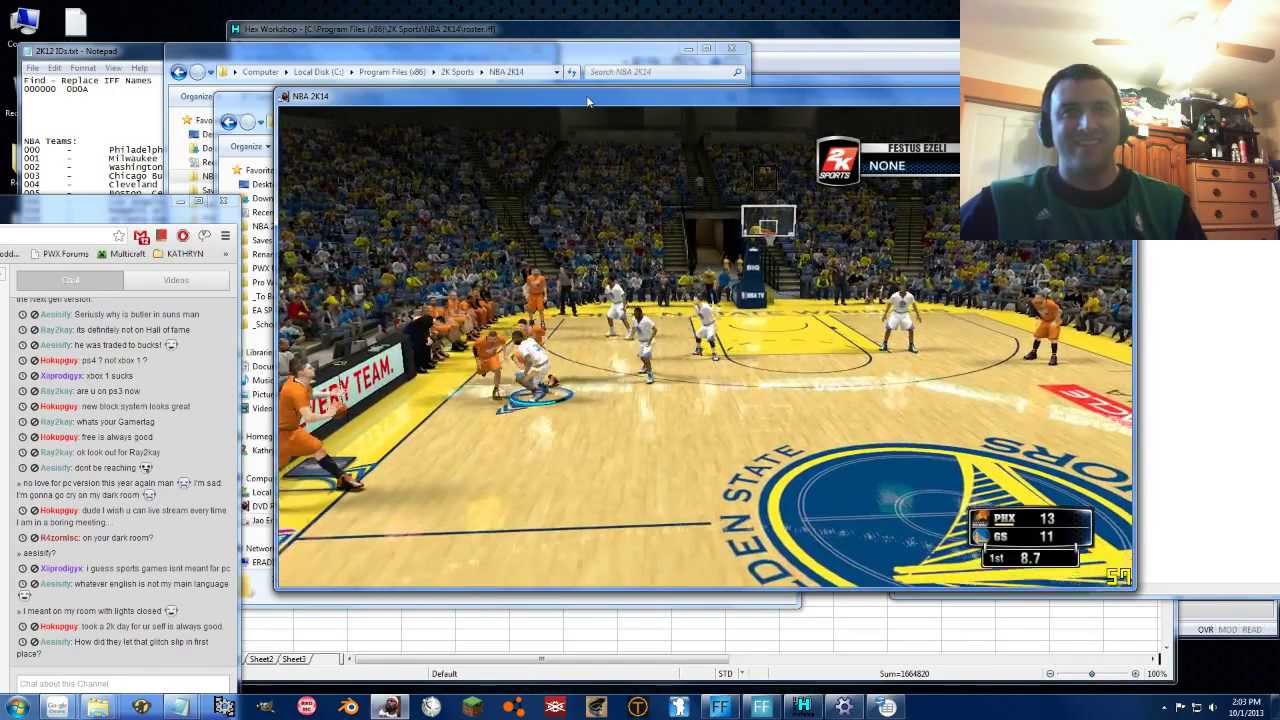Open the Chrome menu (three lines) icon
Viewport: 1280px width, 720px height.
pyautogui.click(x=225, y=236)
